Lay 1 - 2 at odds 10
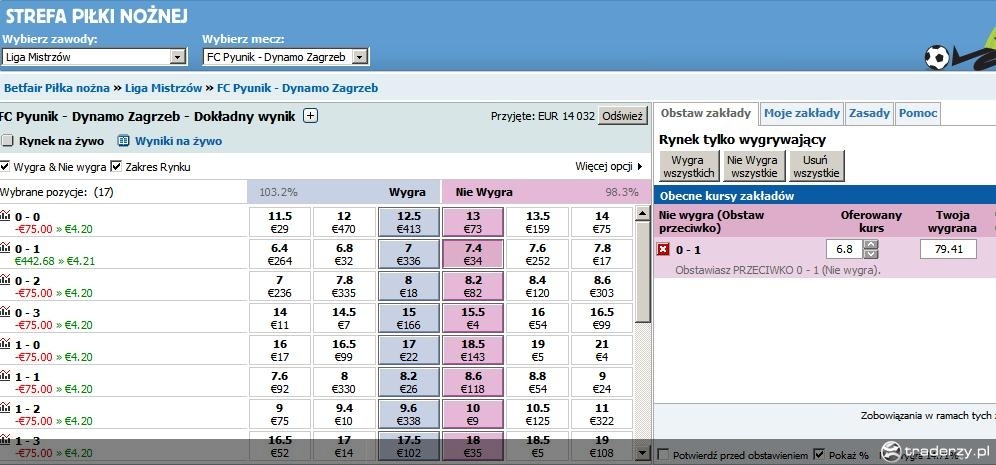Viewport: 996px width, 465px height. pos(473,414)
